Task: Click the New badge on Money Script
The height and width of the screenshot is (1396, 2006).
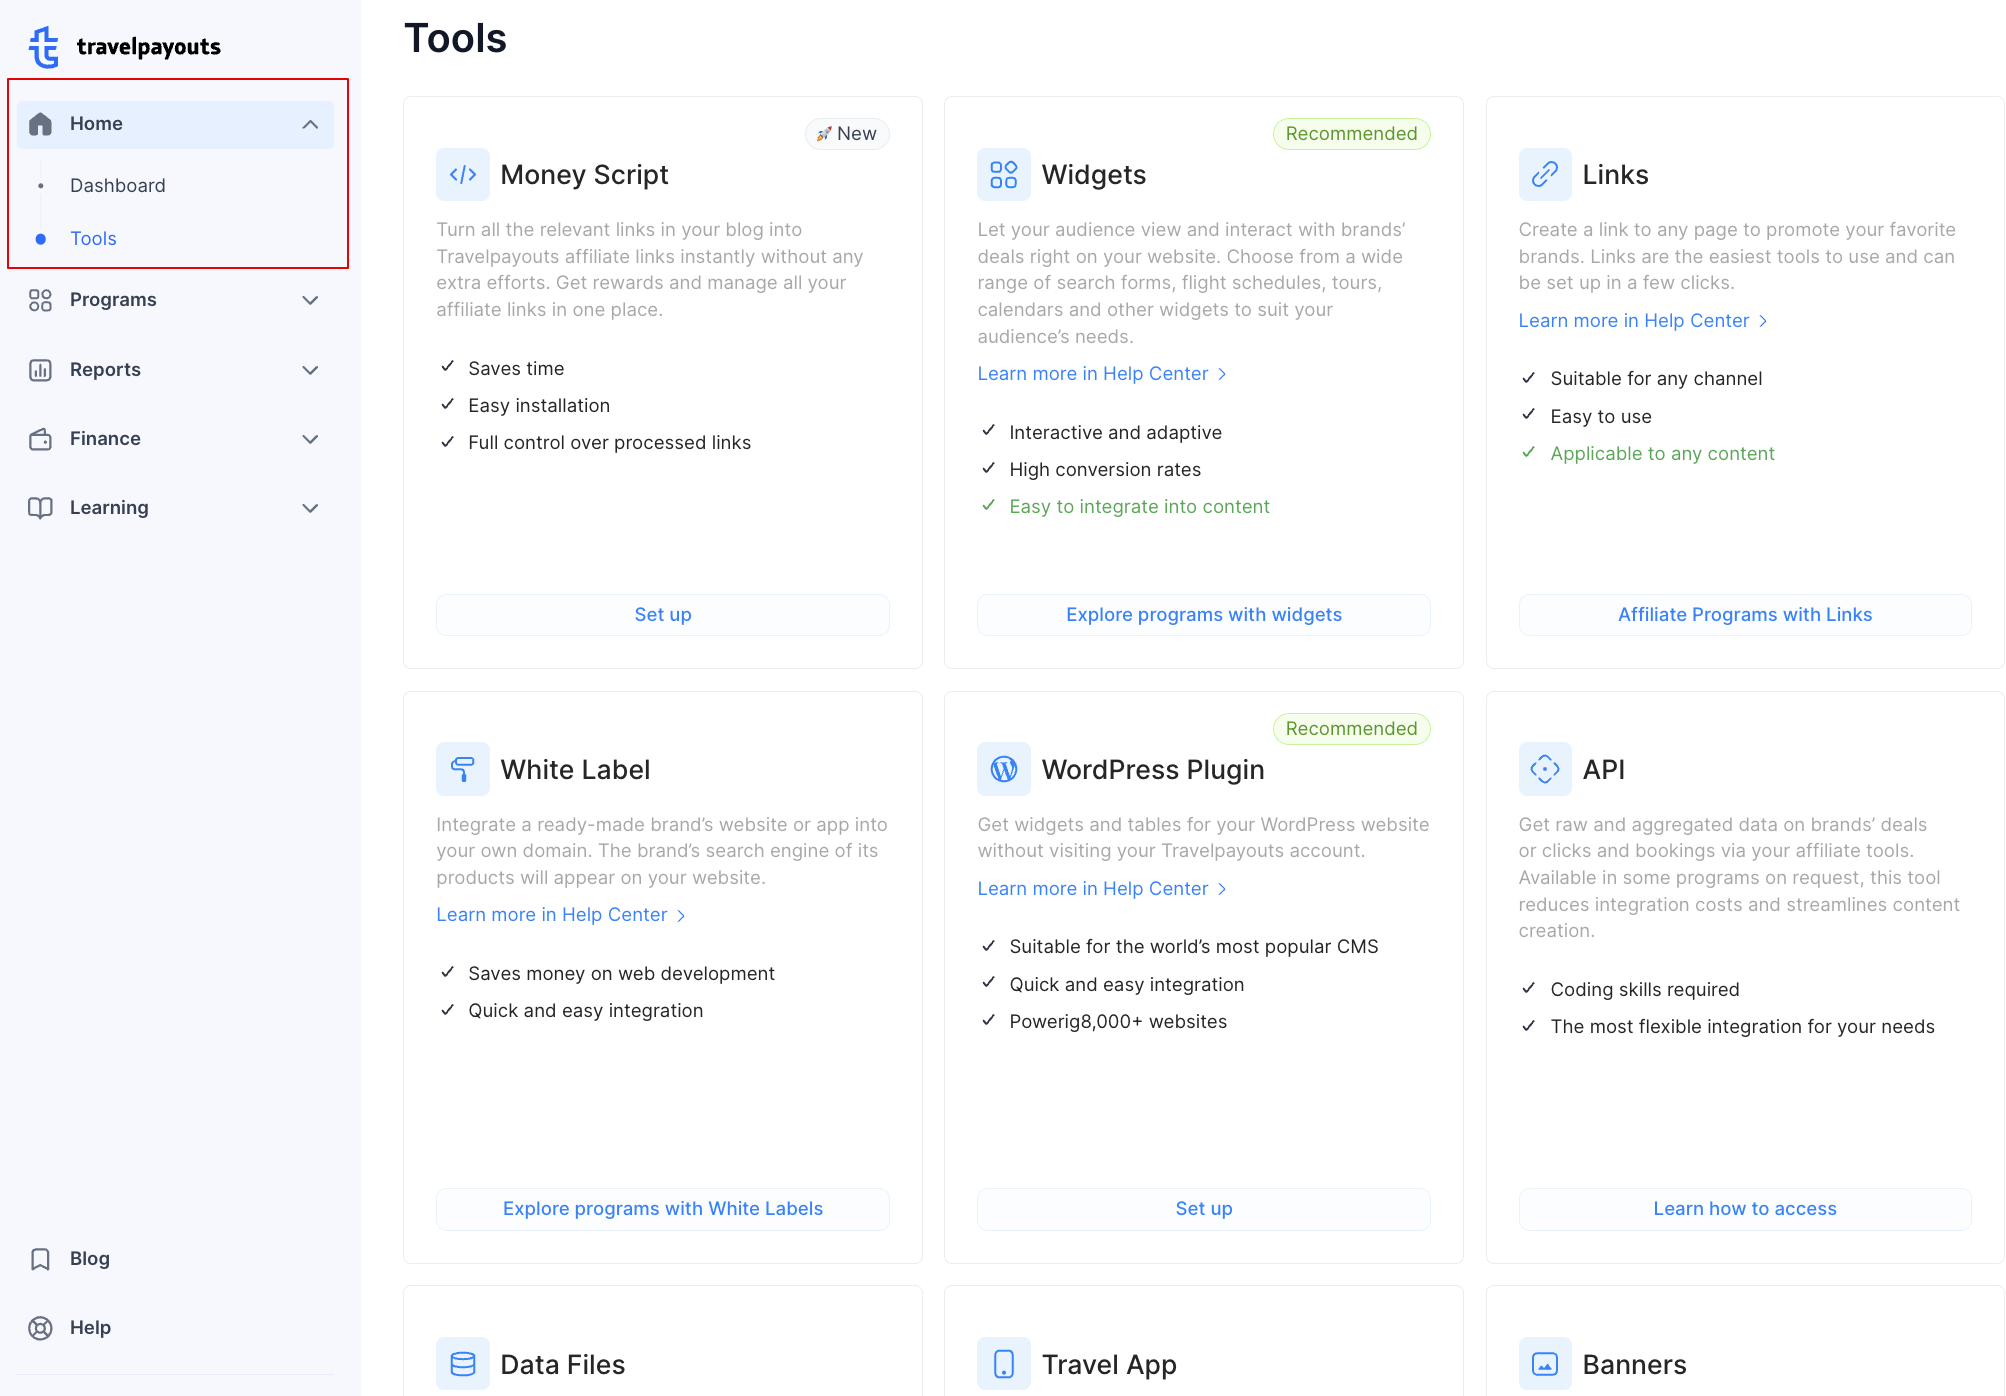Action: 847,134
